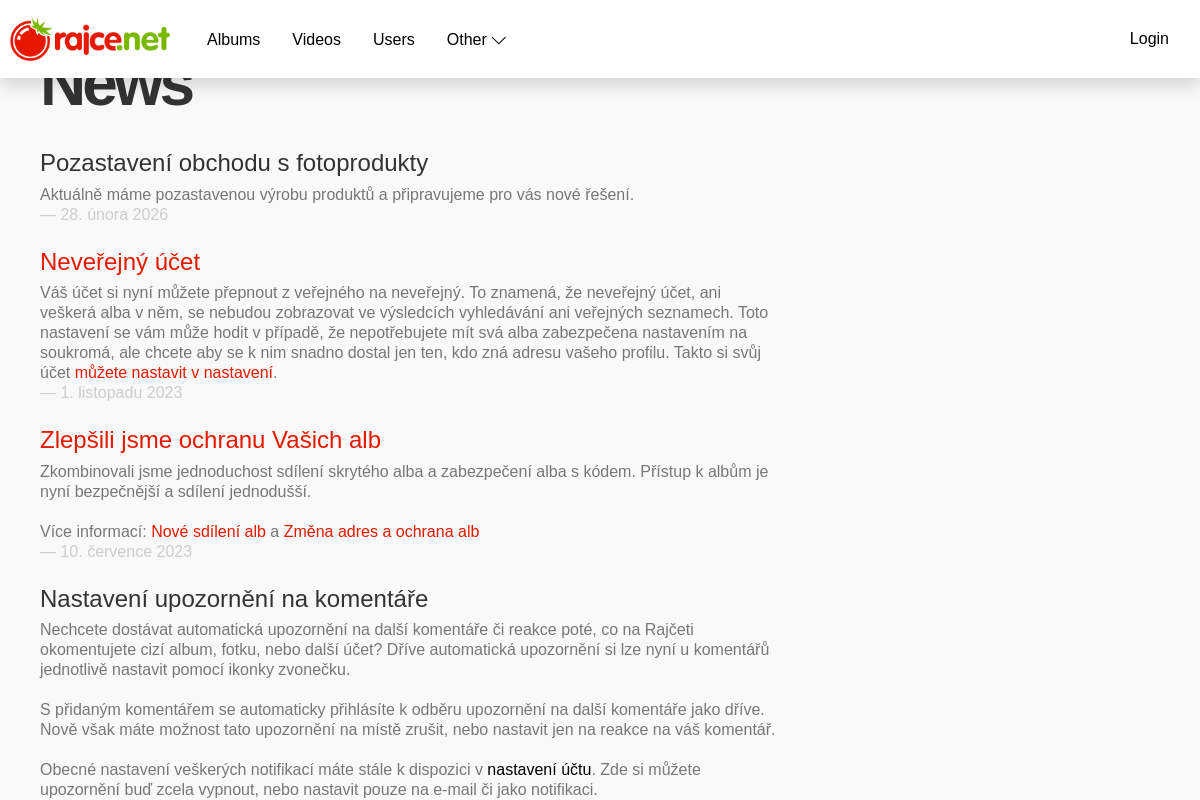Click the rajce.net wordmark text
1200x800 pixels.
(112, 40)
